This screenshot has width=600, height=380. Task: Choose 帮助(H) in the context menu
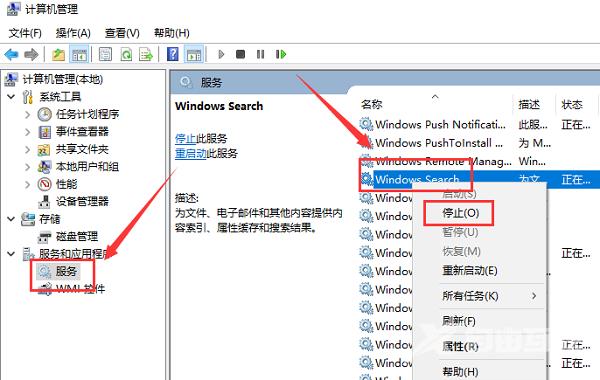pyautogui.click(x=460, y=372)
